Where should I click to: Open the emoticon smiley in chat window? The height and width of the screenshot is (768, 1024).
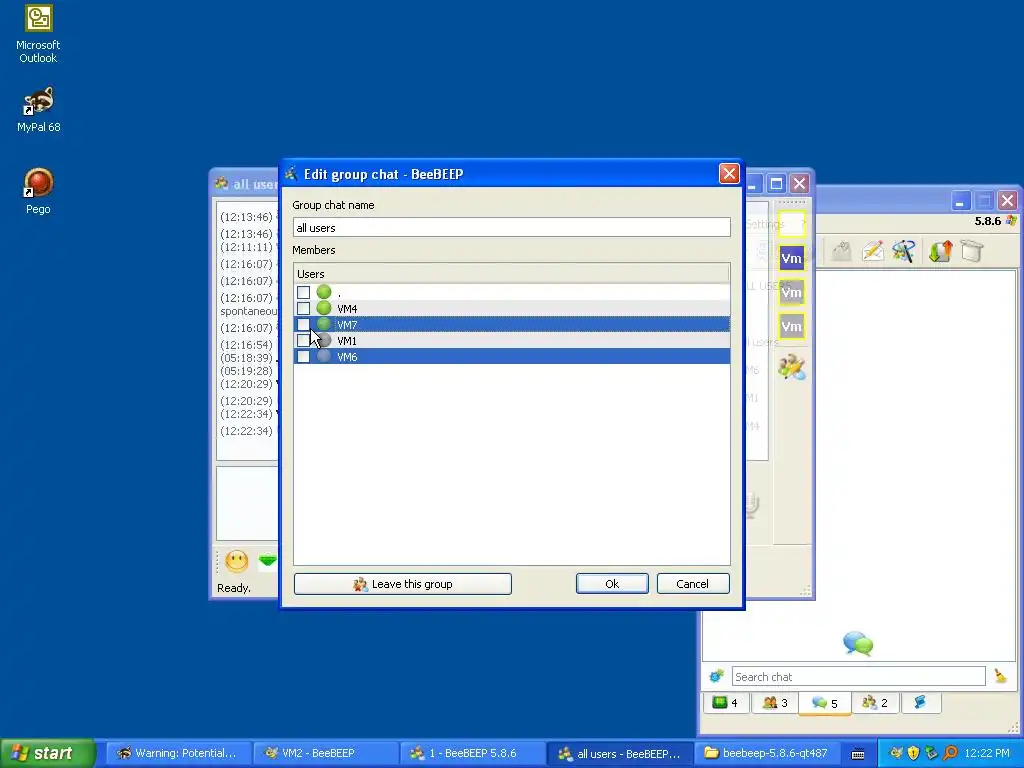click(x=236, y=561)
